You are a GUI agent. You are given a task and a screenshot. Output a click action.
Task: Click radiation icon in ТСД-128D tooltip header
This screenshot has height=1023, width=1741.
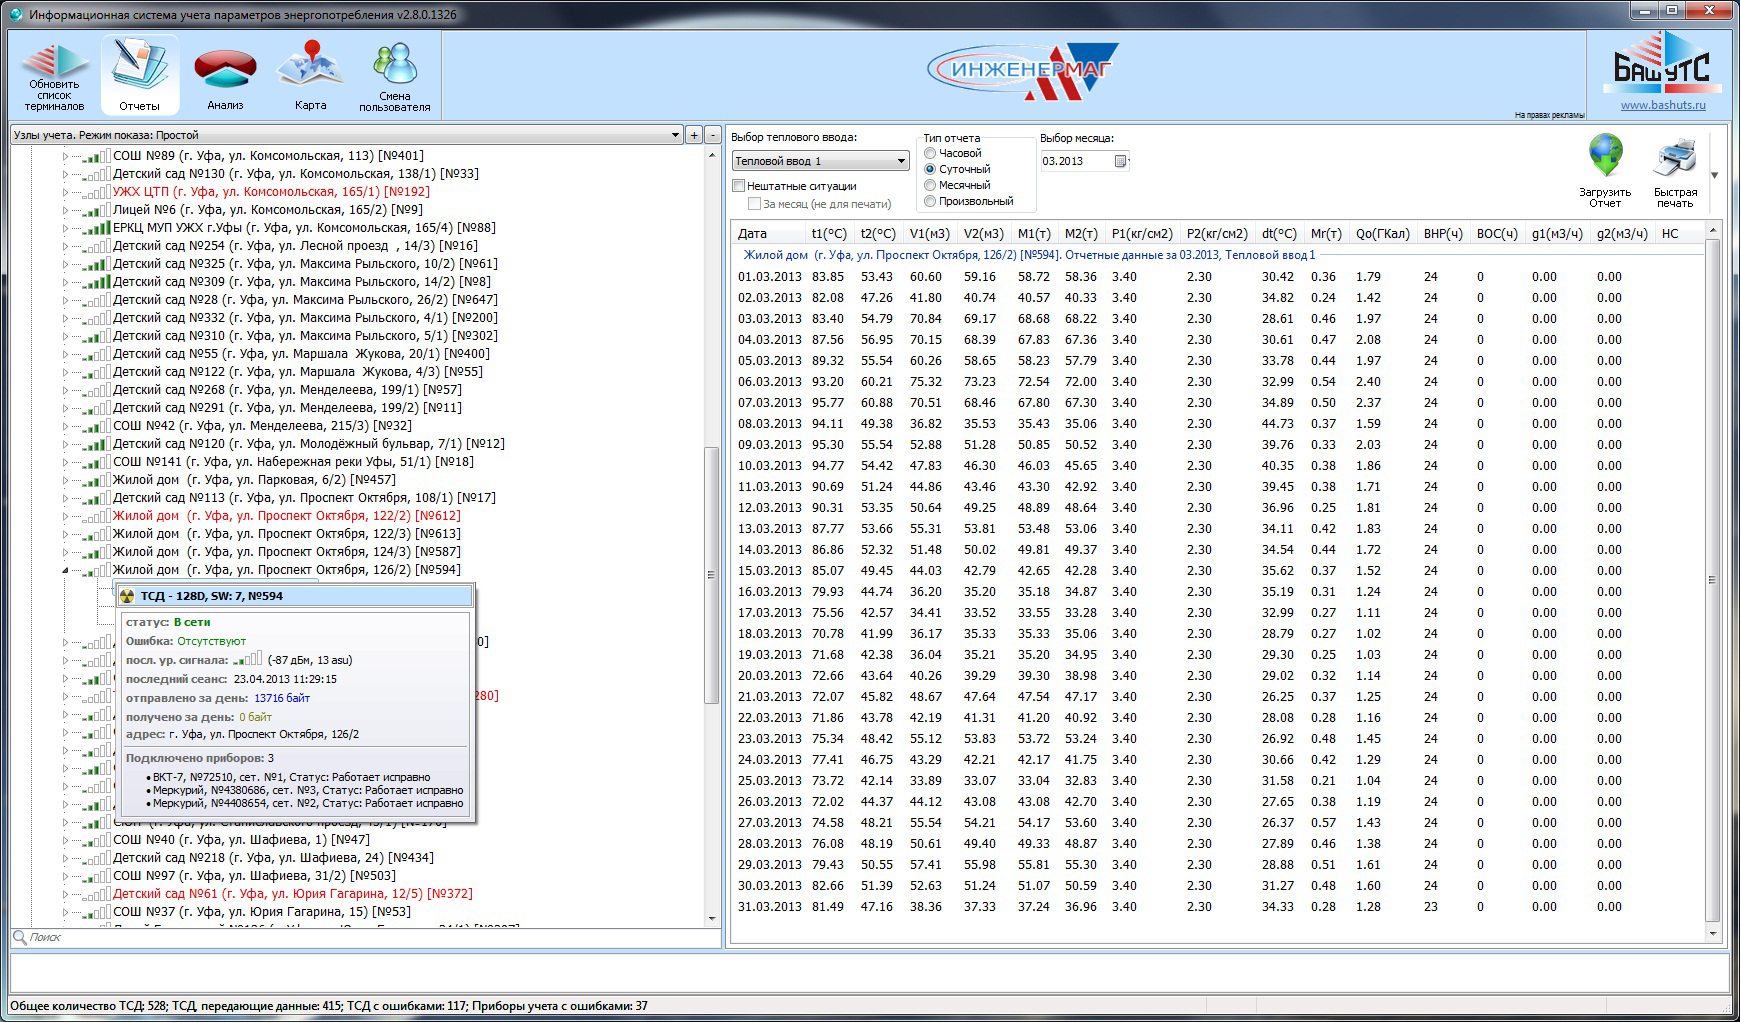tap(127, 596)
